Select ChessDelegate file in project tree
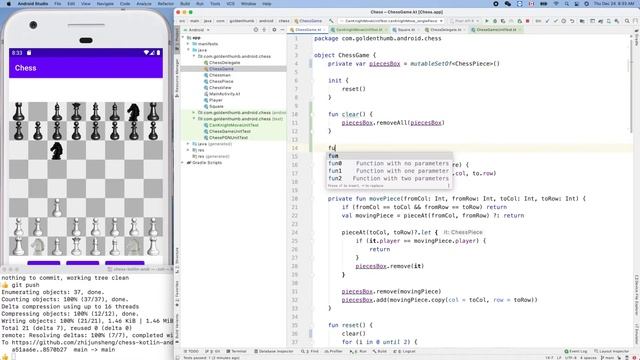Viewport: 640px width, 360px height. point(224,62)
